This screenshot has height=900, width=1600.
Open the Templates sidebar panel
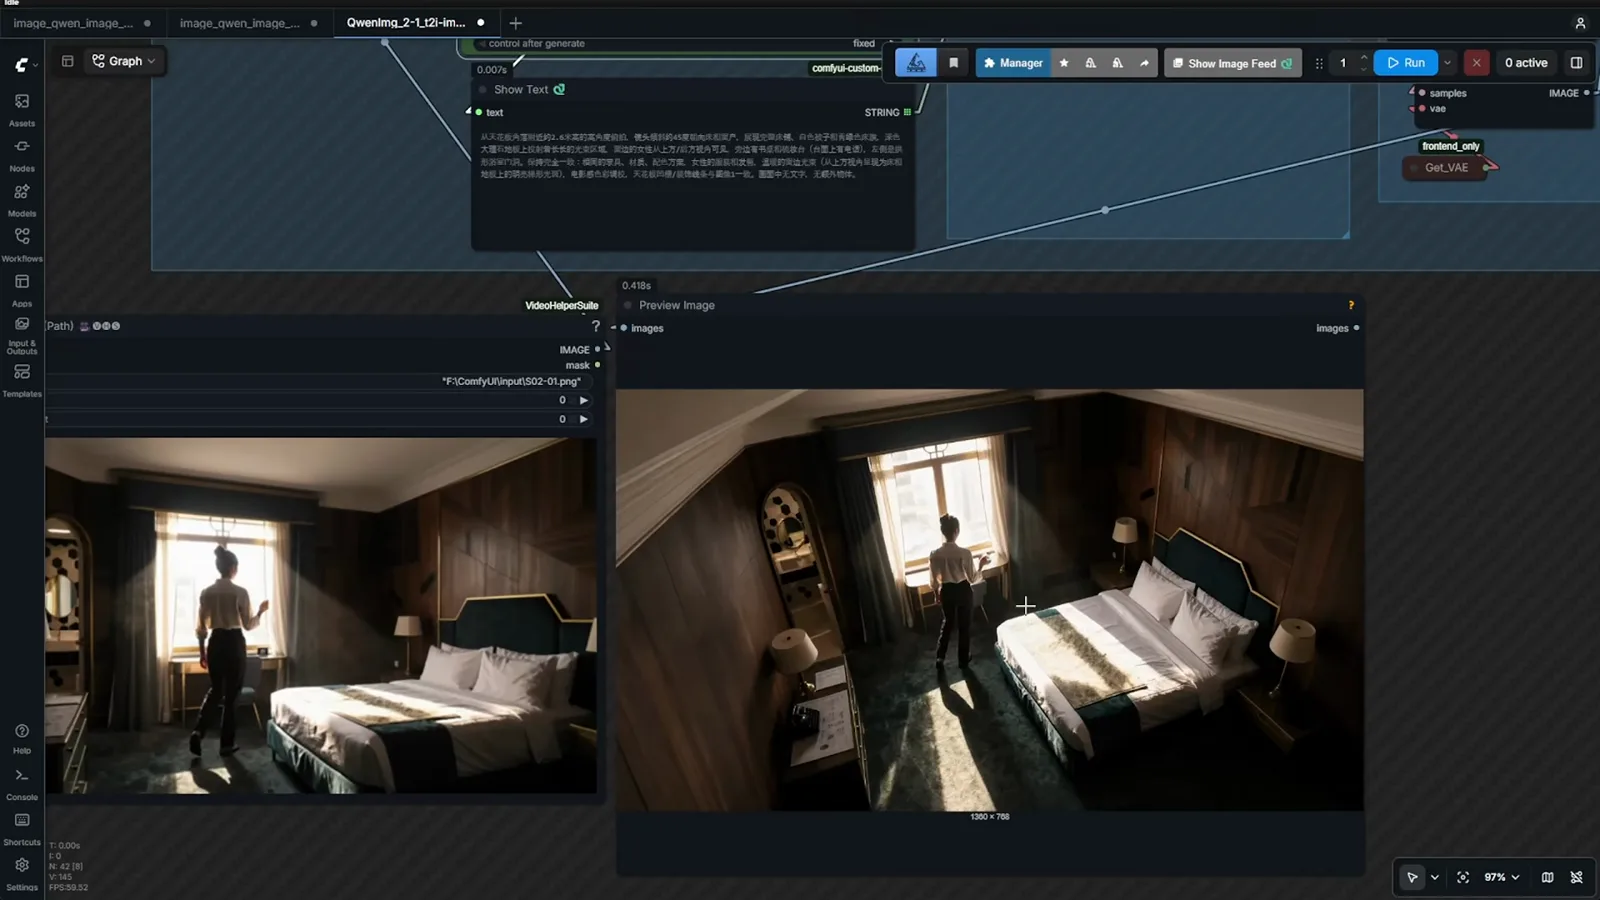[x=21, y=379]
